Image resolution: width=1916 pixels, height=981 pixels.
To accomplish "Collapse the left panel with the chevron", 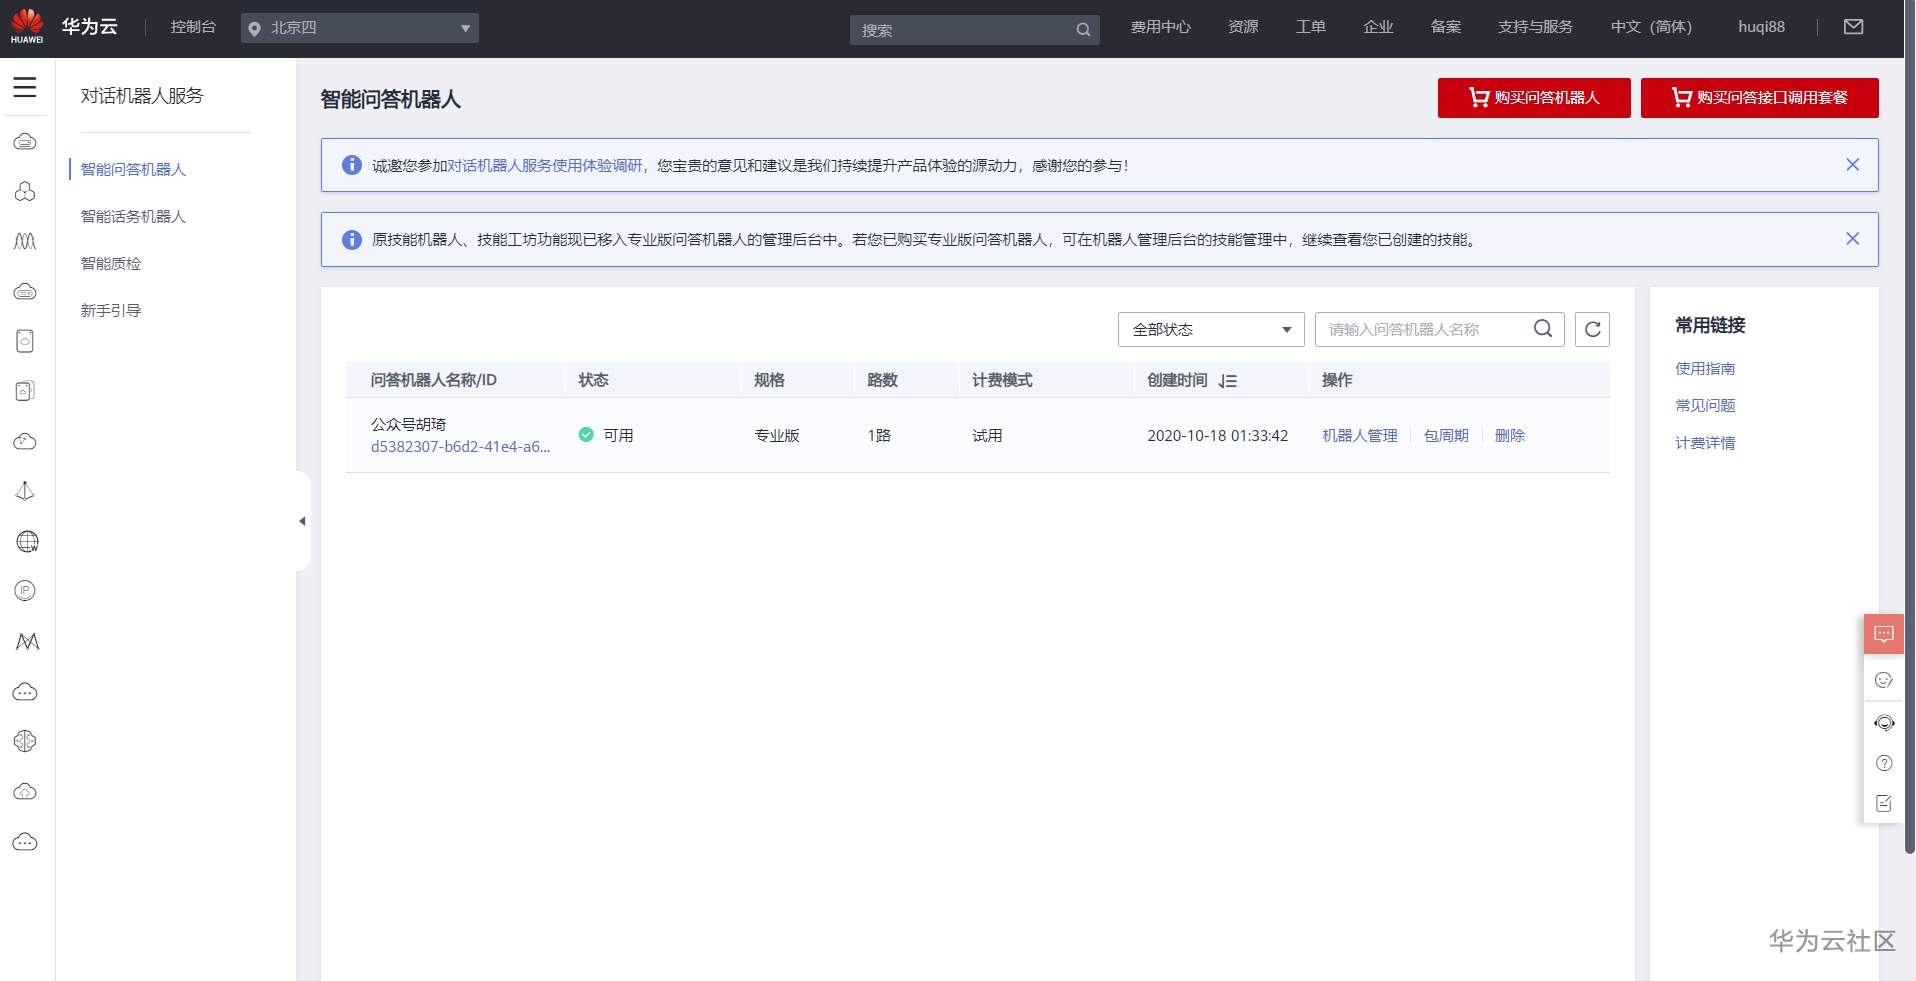I will (302, 521).
